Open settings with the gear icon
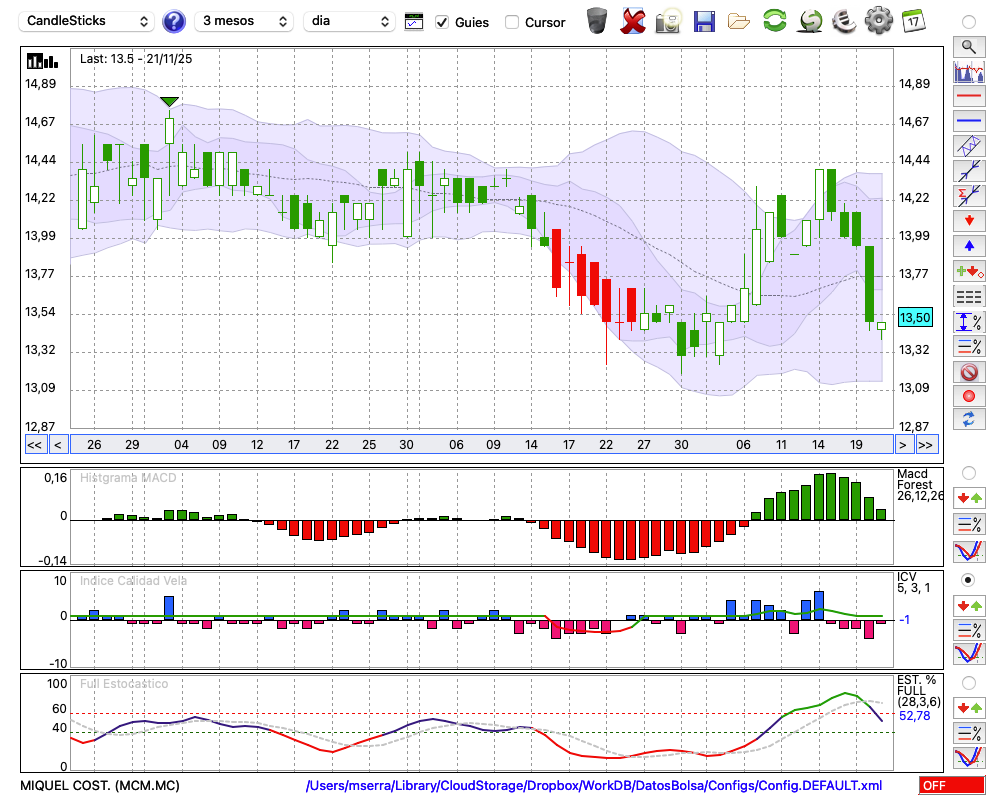The height and width of the screenshot is (800, 1000). click(x=879, y=21)
